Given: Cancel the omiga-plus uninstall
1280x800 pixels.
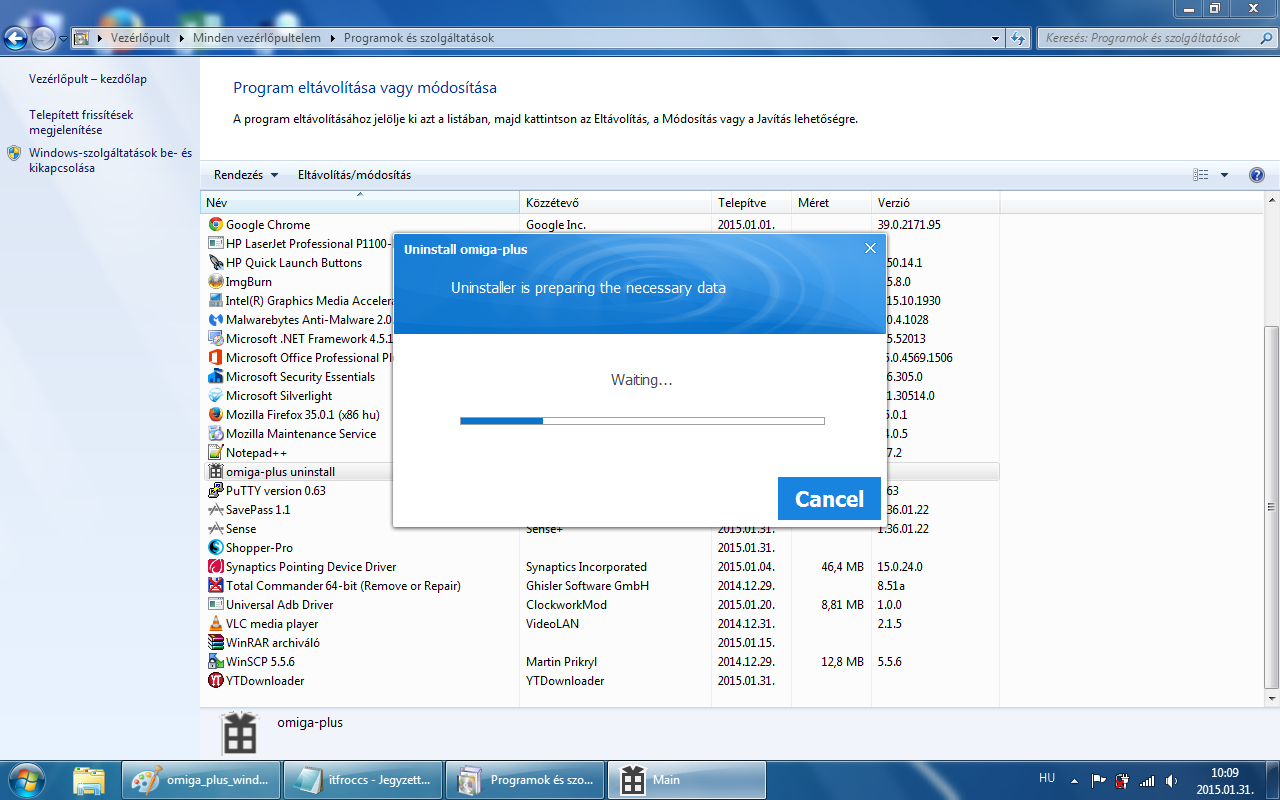Looking at the screenshot, I should coord(828,499).
